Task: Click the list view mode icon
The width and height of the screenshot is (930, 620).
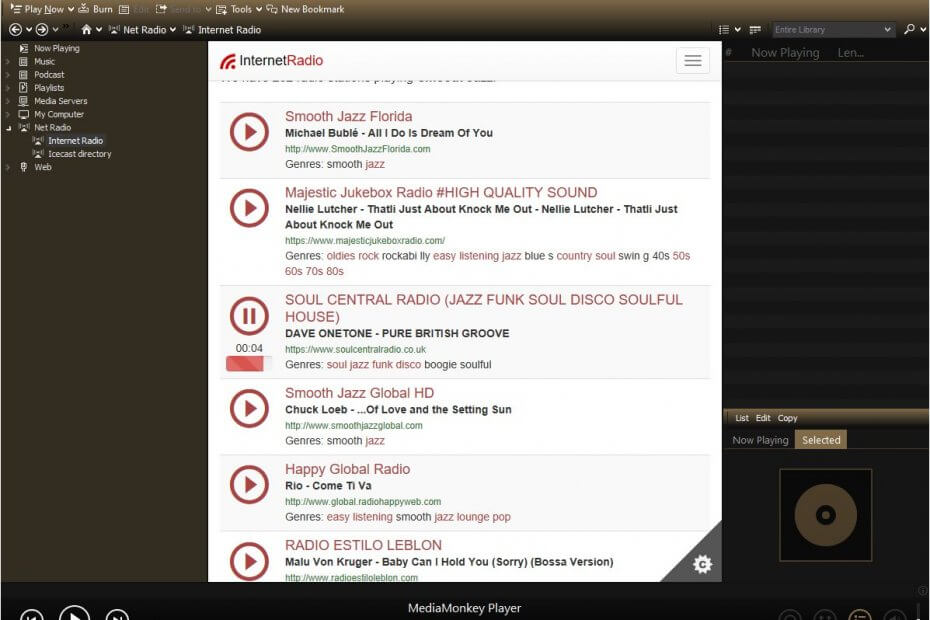Action: pyautogui.click(x=724, y=30)
